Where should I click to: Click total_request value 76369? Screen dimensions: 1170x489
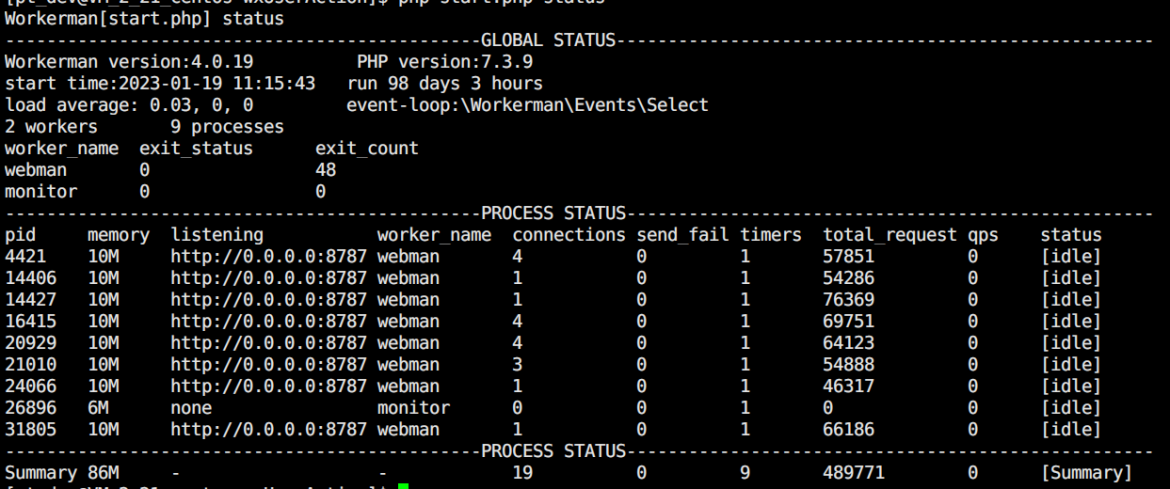[x=848, y=300]
